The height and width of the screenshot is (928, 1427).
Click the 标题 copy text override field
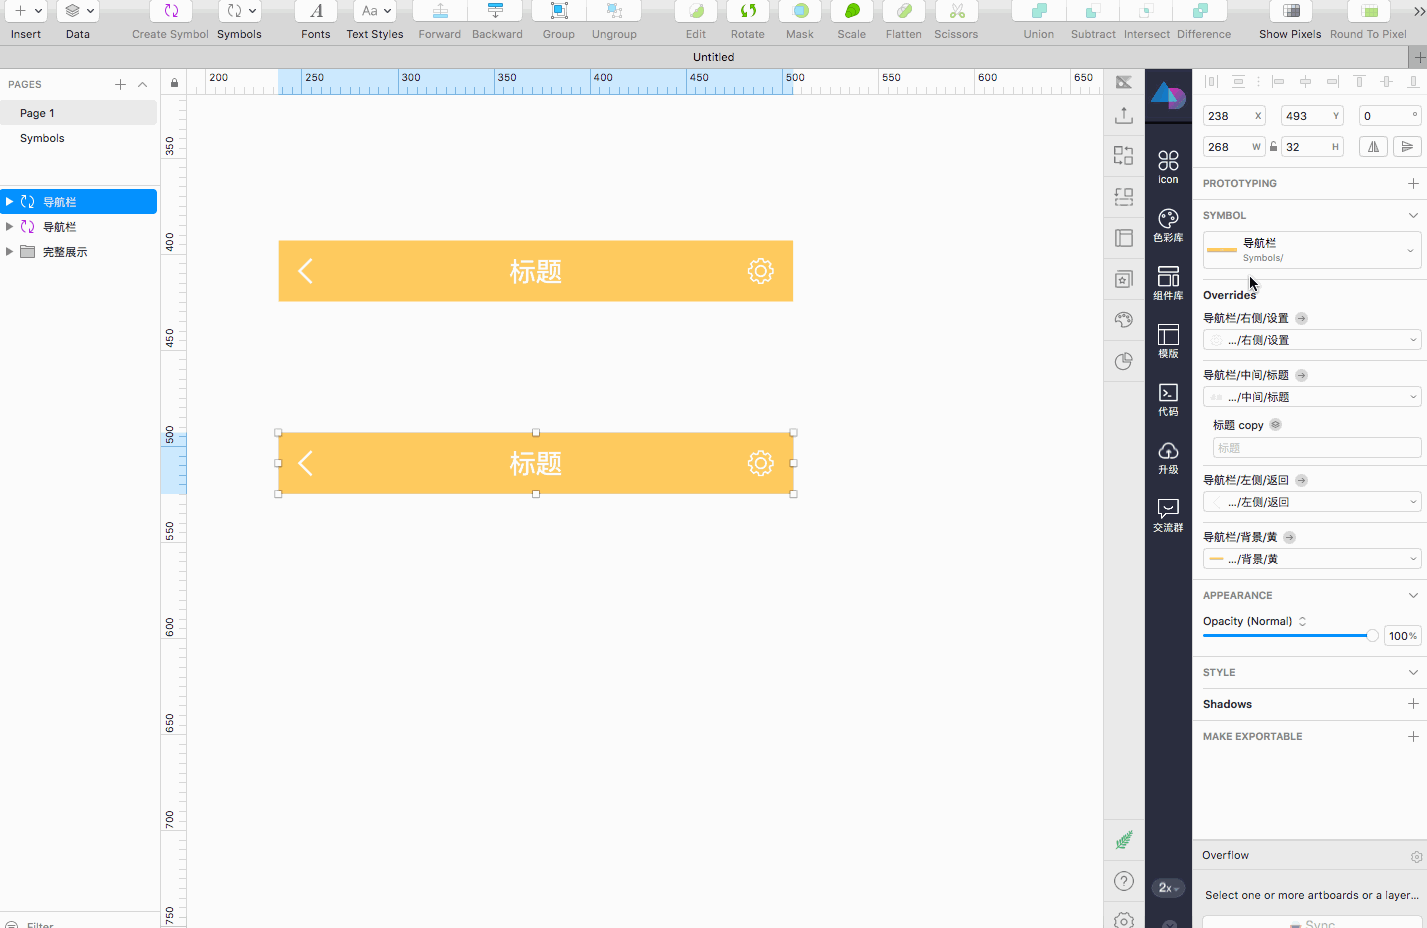[1316, 448]
